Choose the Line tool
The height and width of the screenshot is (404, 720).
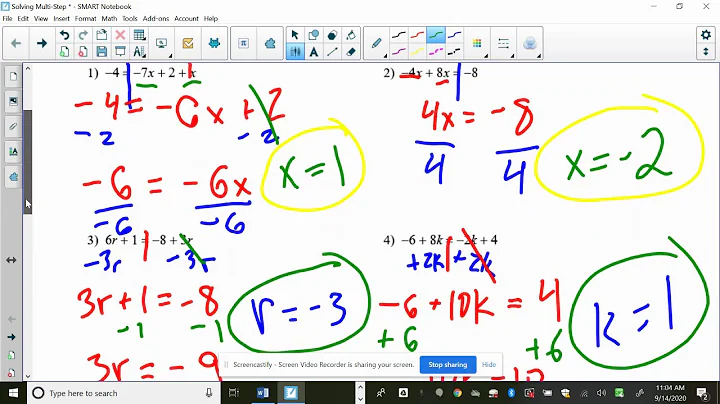click(x=332, y=51)
